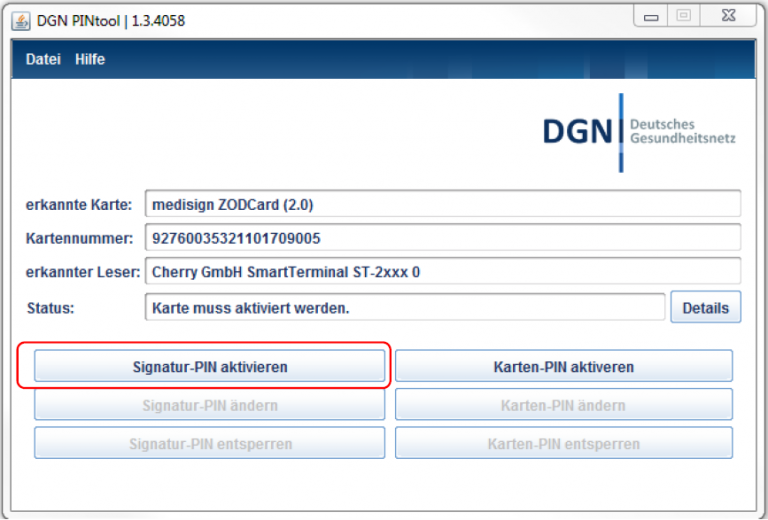Open the Hilfe menu
768x520 pixels.
point(90,59)
